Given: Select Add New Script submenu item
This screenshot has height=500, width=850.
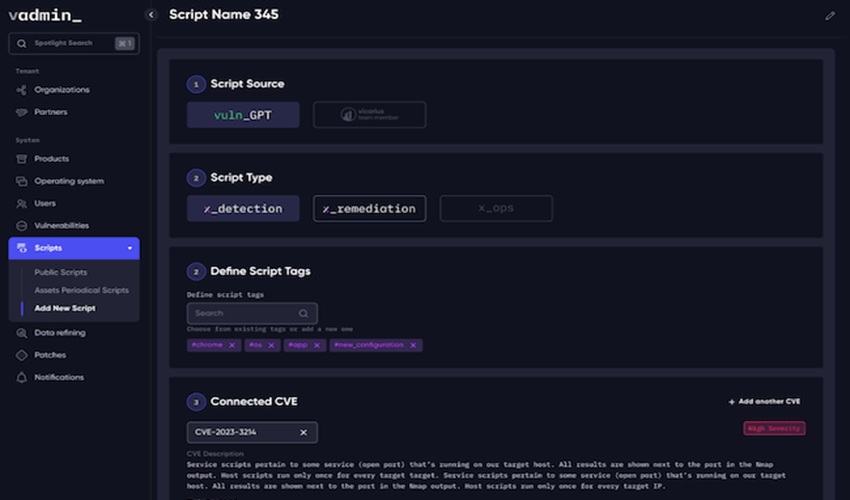Looking at the screenshot, I should (x=65, y=308).
